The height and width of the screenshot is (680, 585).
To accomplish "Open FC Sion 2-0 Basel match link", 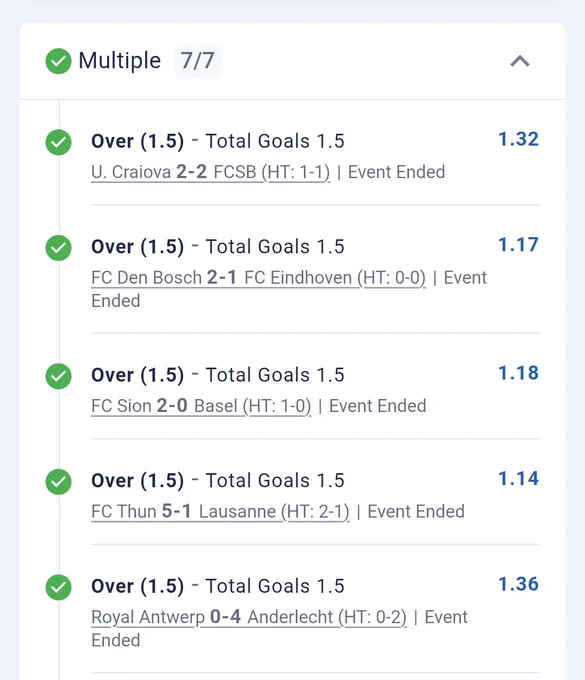I will tap(201, 406).
